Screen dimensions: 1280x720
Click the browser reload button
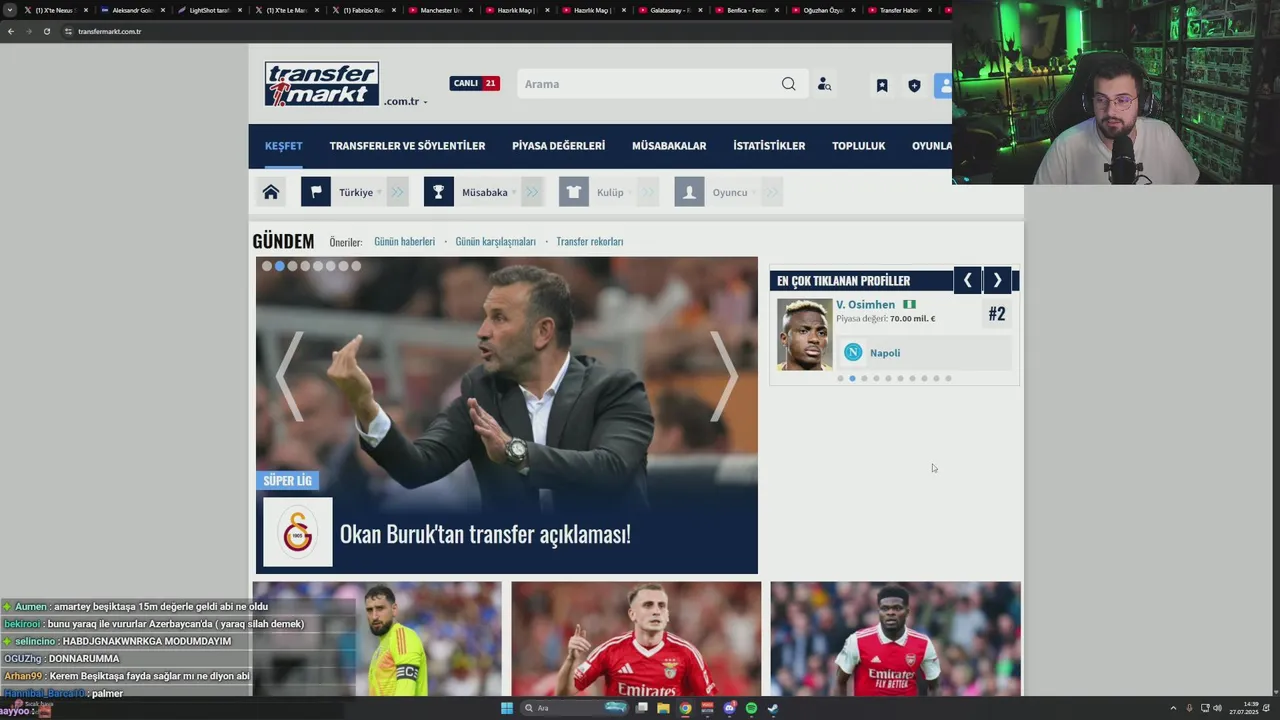click(46, 31)
